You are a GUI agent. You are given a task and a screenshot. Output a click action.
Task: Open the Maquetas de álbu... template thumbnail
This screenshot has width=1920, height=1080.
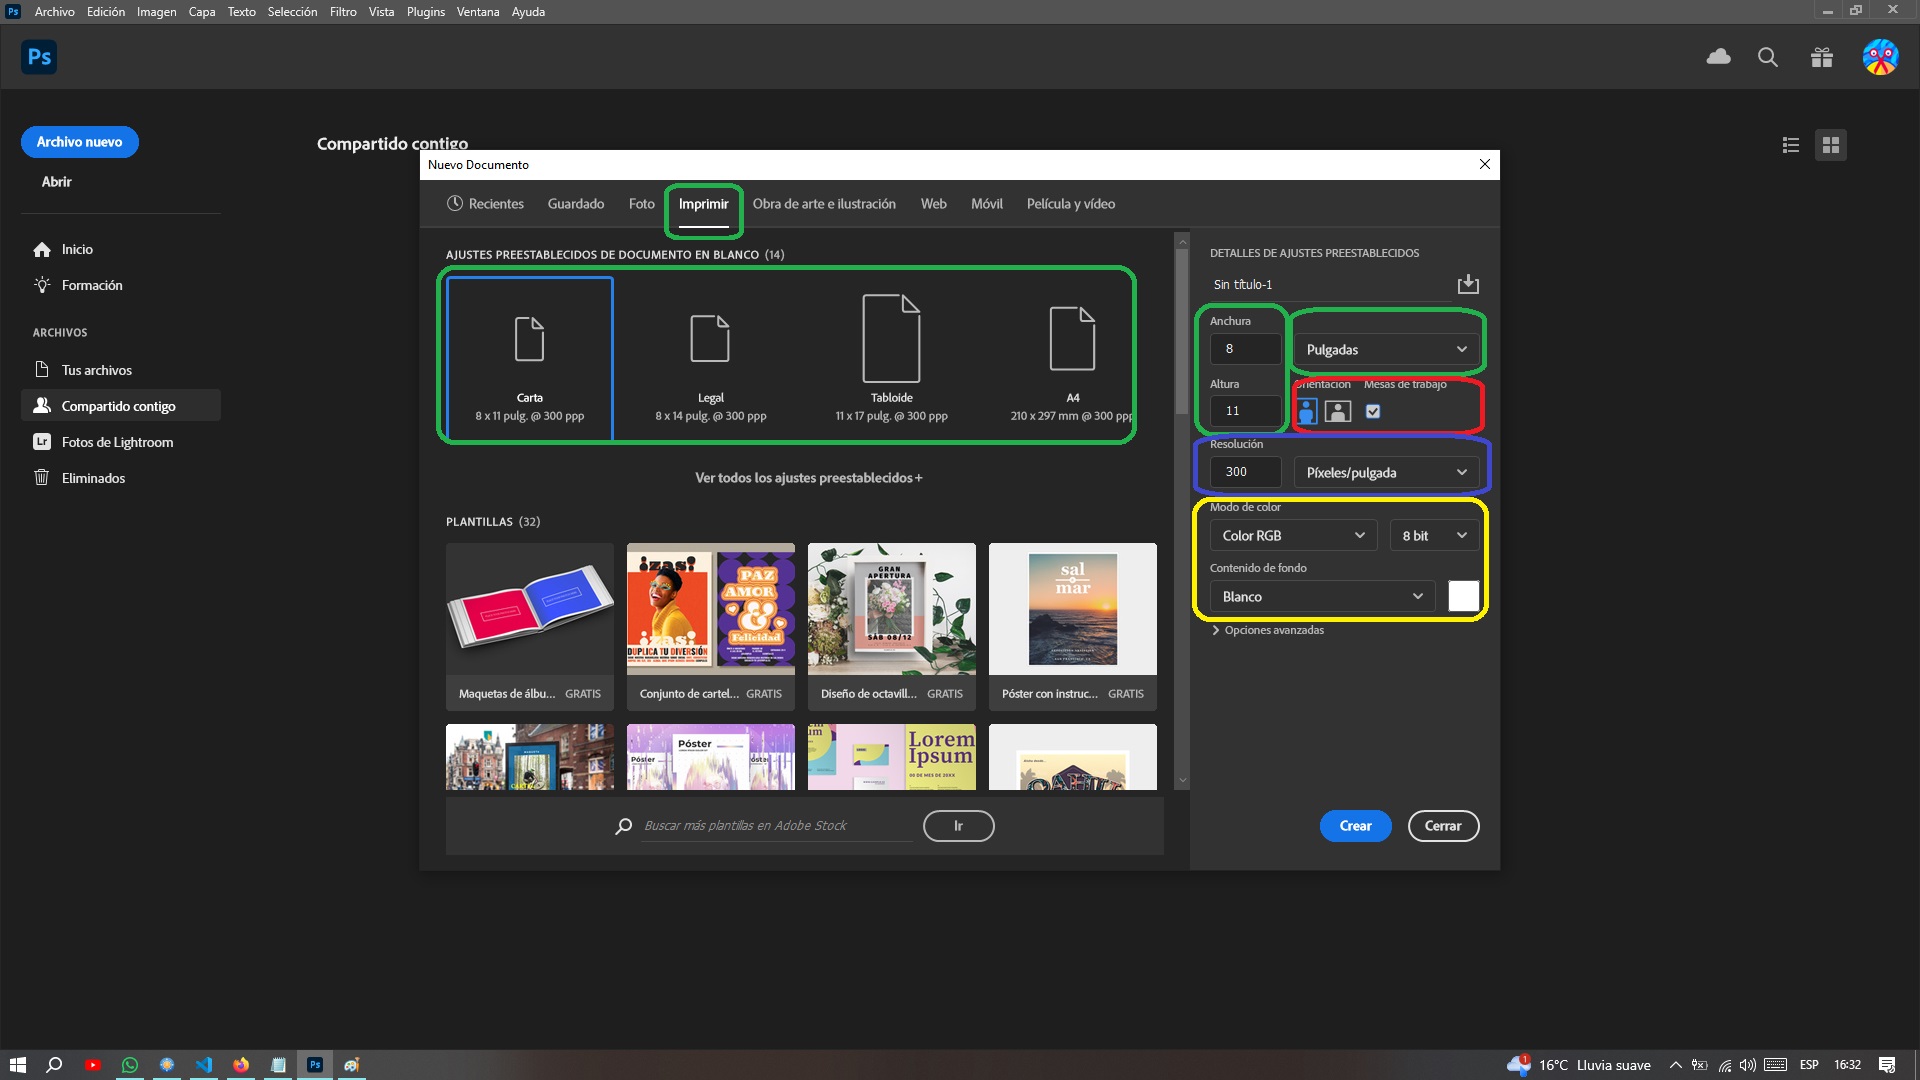[x=530, y=627]
